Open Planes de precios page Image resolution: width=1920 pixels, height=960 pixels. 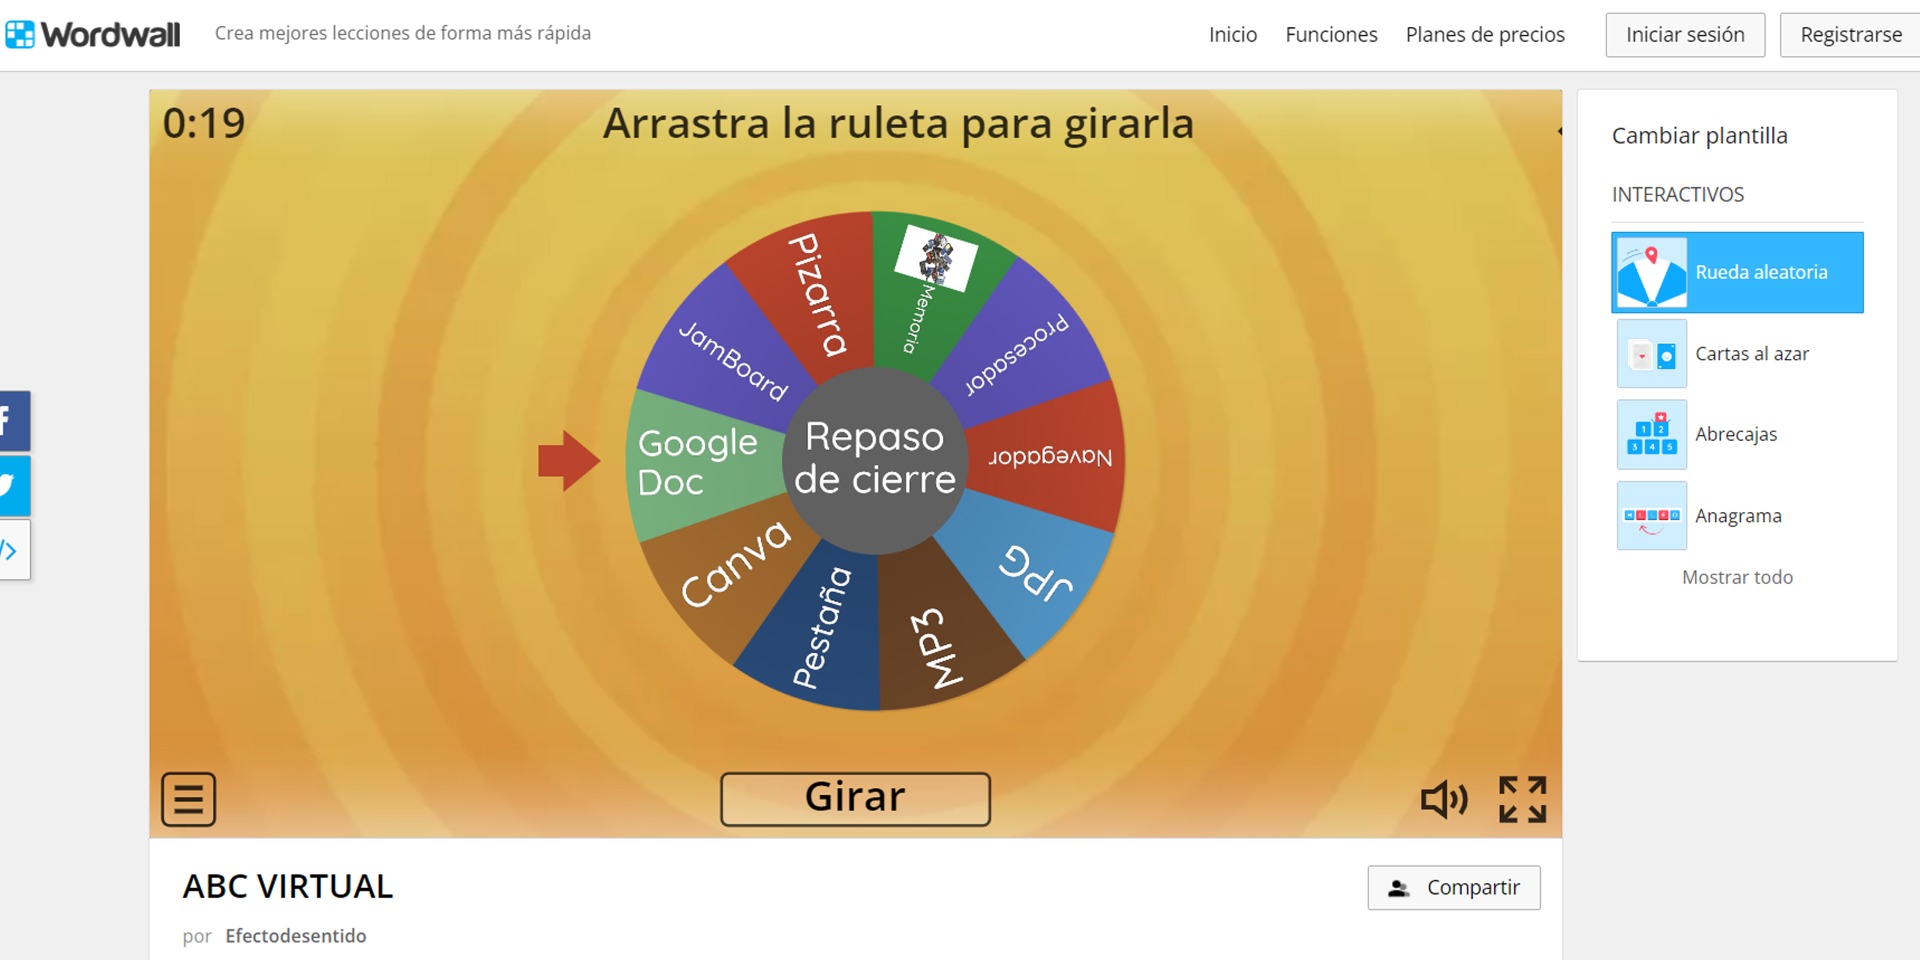(1485, 35)
